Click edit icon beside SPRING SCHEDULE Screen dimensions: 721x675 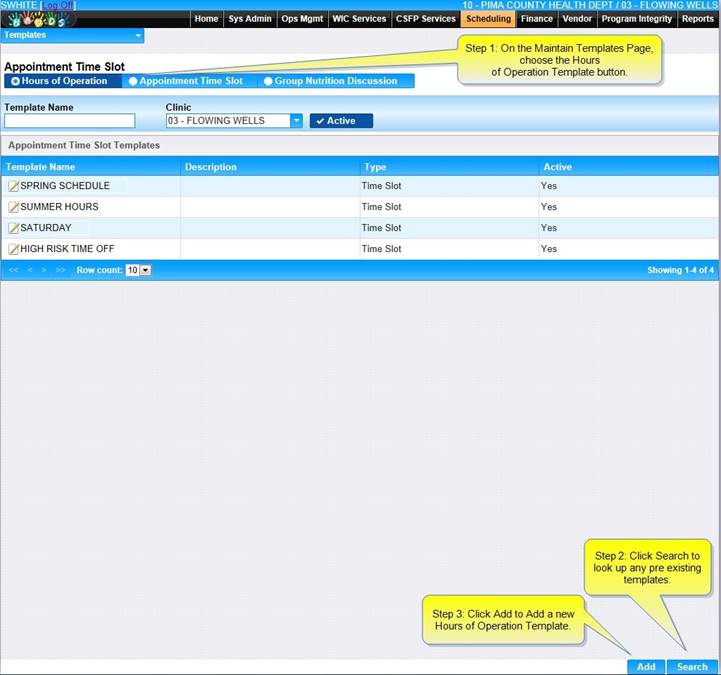click(x=13, y=186)
